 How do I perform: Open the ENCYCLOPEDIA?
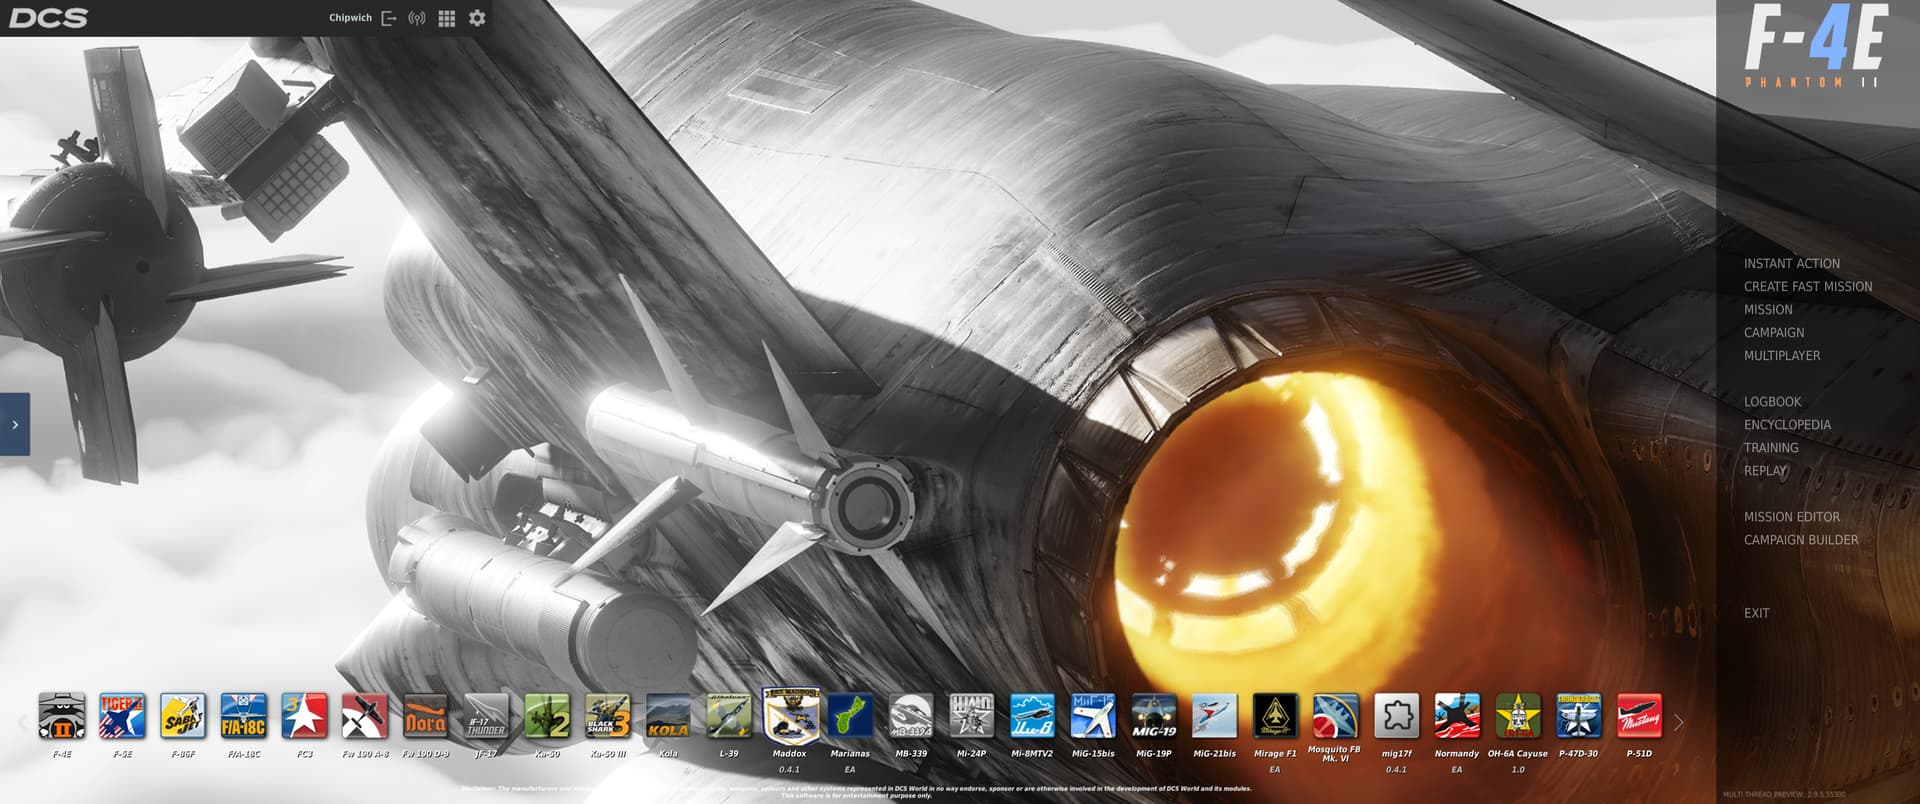[x=1787, y=425]
